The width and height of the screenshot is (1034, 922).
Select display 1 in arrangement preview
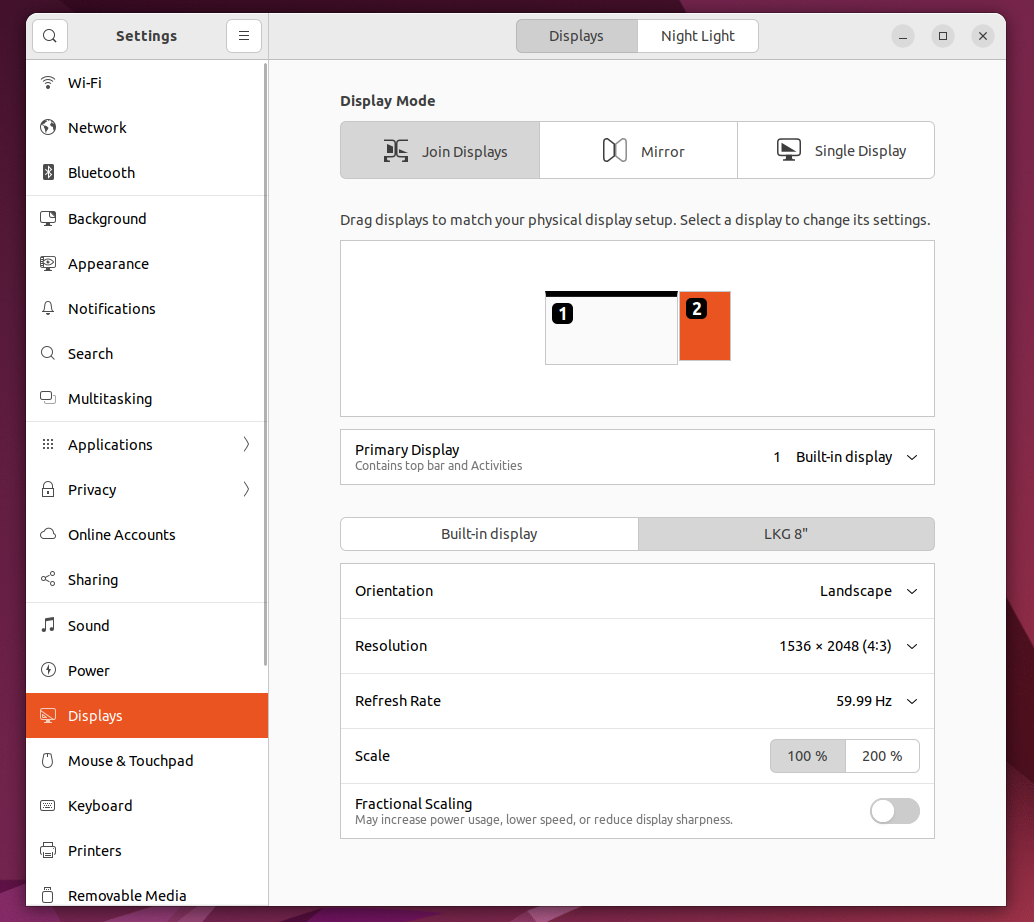click(x=611, y=328)
